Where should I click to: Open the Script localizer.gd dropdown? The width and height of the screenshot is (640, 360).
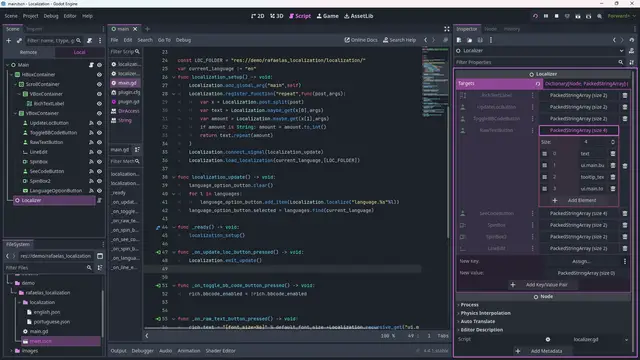tap(626, 340)
